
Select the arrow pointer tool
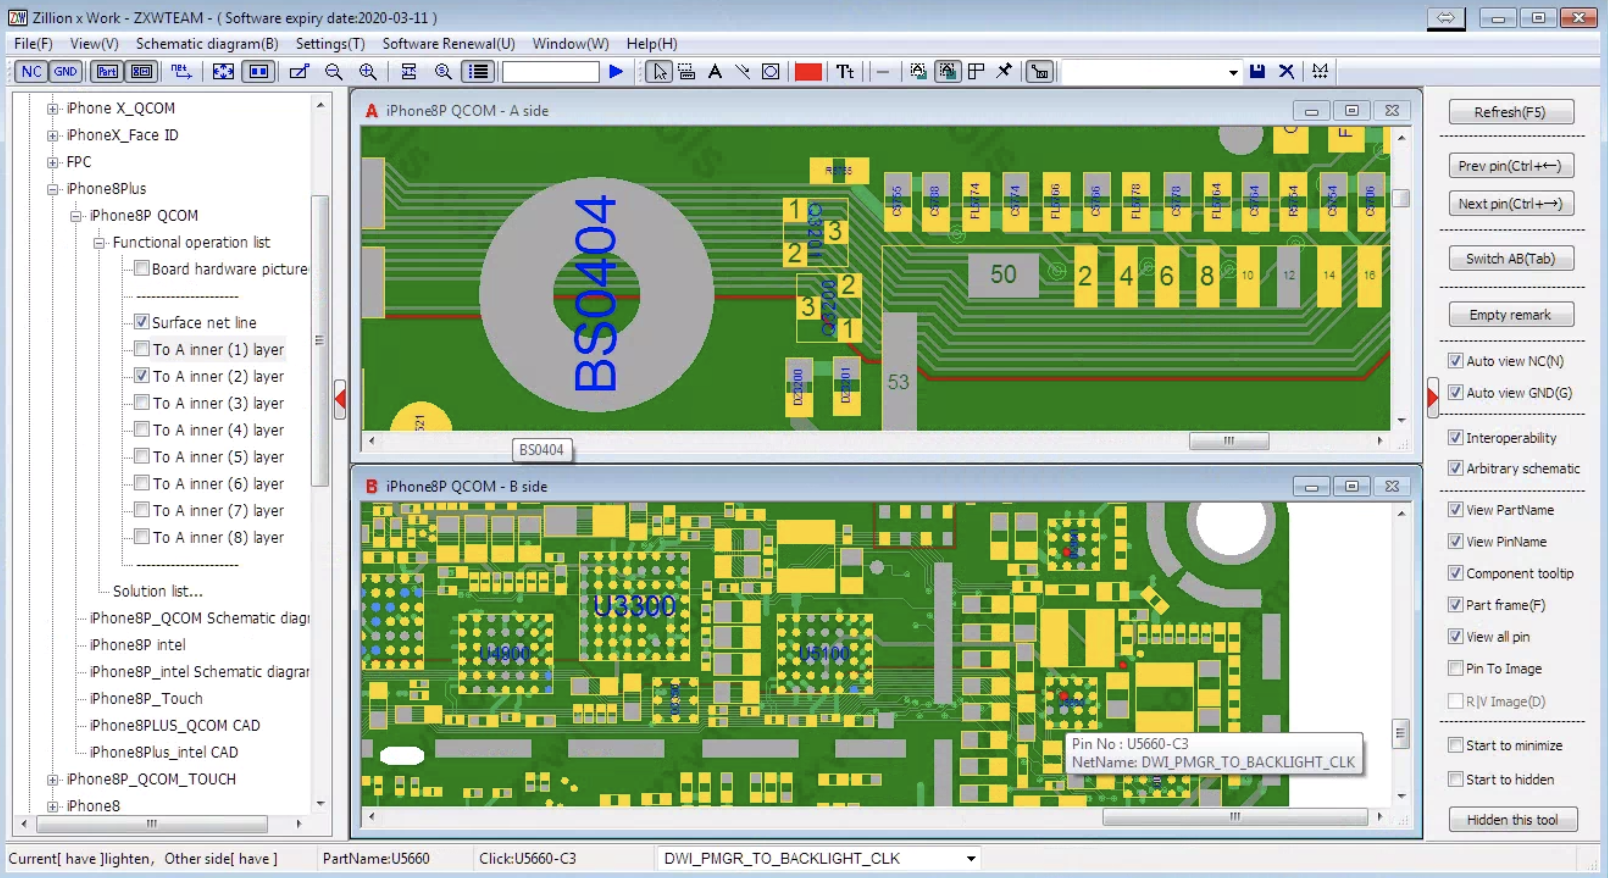click(x=659, y=71)
